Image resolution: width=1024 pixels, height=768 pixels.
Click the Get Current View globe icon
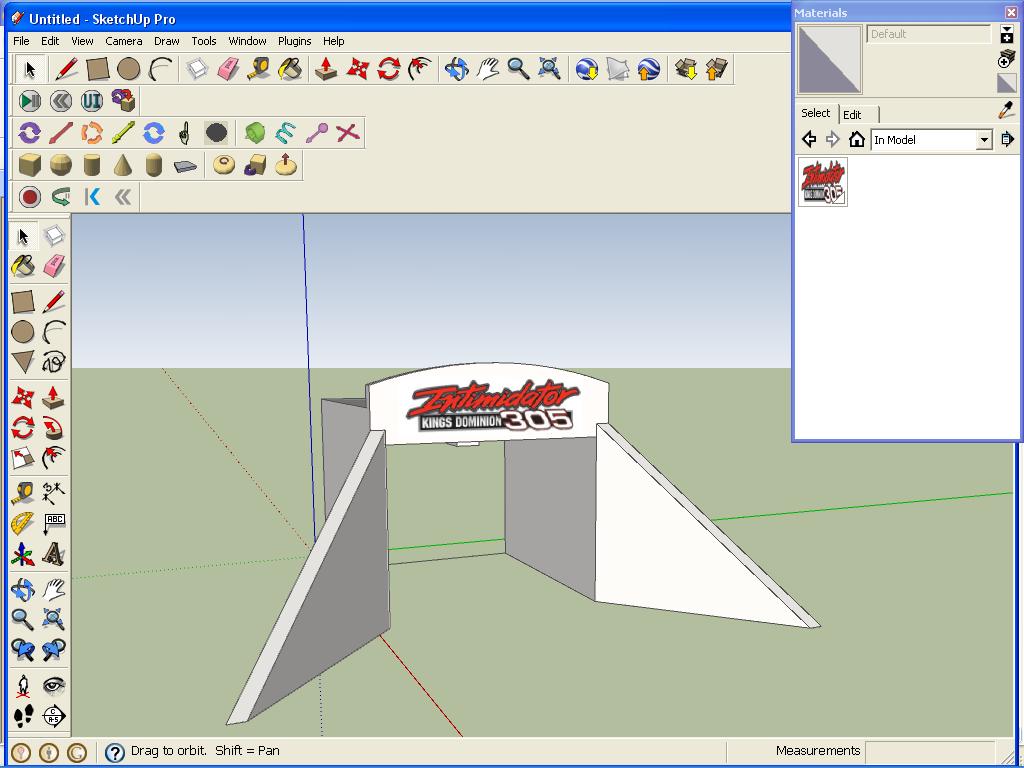tap(586, 69)
